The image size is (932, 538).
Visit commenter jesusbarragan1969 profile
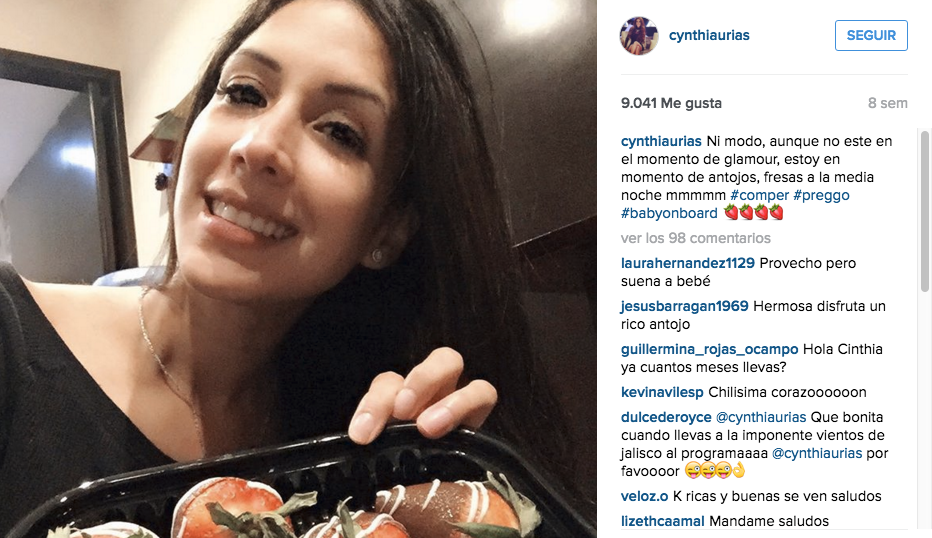tap(685, 306)
